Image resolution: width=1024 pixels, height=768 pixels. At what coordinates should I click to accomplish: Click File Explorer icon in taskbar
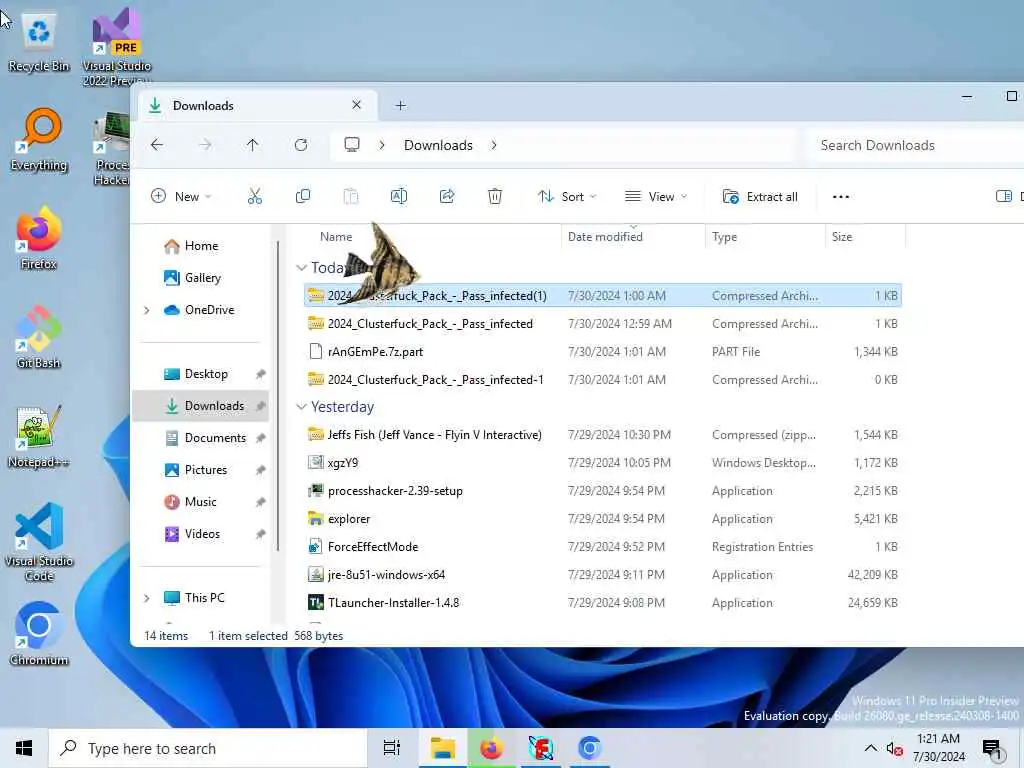click(443, 748)
